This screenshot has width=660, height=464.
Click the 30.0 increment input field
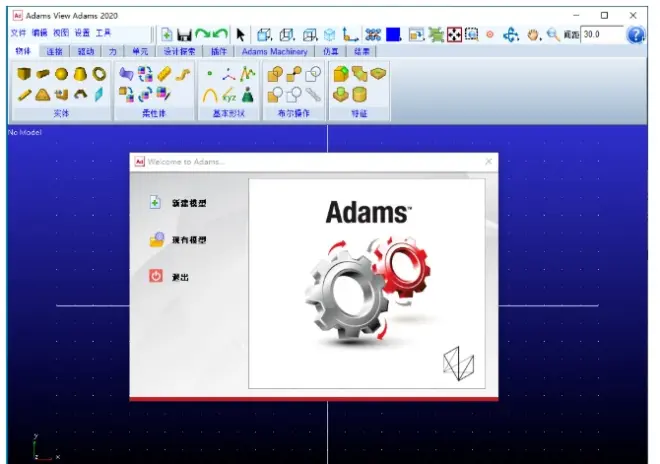tap(602, 35)
